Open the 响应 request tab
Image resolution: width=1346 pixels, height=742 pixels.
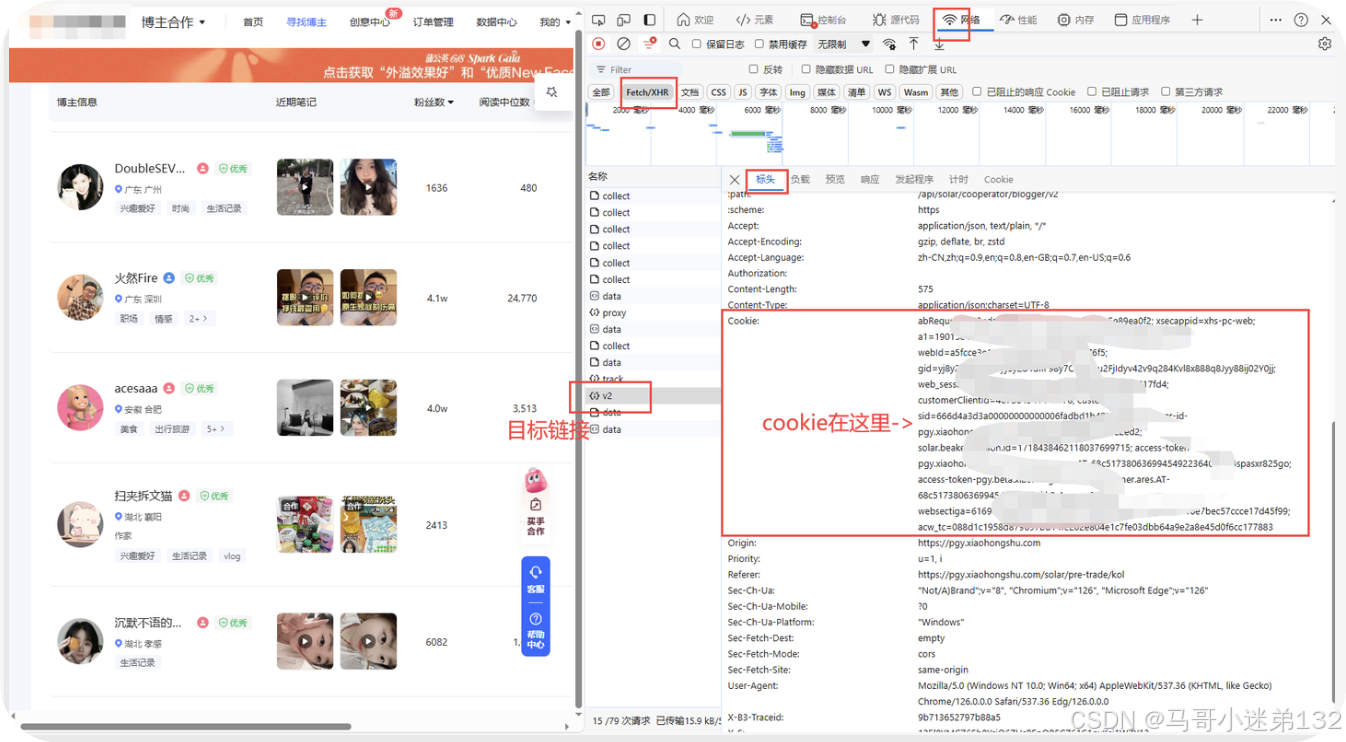click(x=870, y=180)
